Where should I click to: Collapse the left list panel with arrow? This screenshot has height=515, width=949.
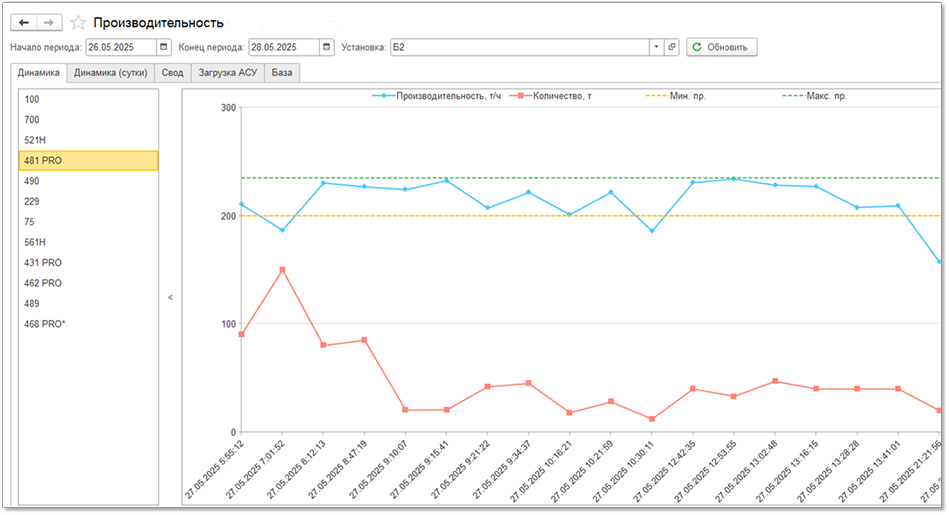tap(170, 297)
